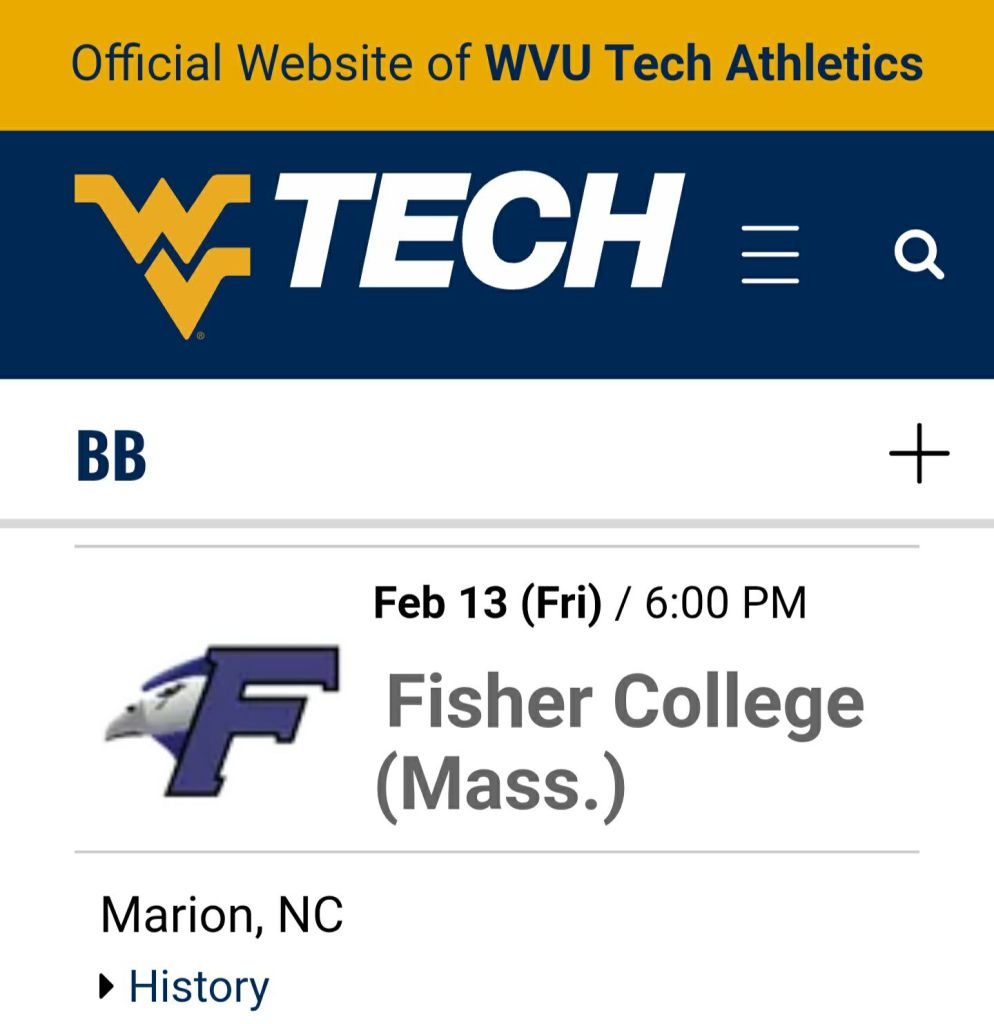Click the bold WVU Tech Athletics text
Viewport: 994px width, 1024px height.
tap(704, 64)
